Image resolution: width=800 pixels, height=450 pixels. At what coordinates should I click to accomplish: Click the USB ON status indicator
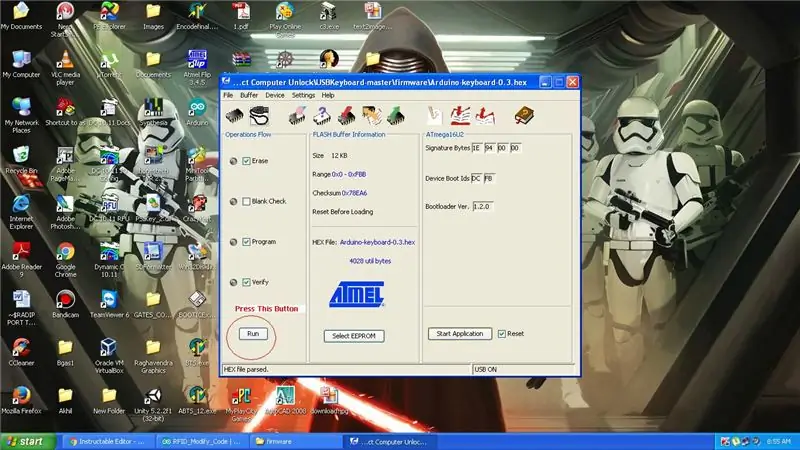486,369
